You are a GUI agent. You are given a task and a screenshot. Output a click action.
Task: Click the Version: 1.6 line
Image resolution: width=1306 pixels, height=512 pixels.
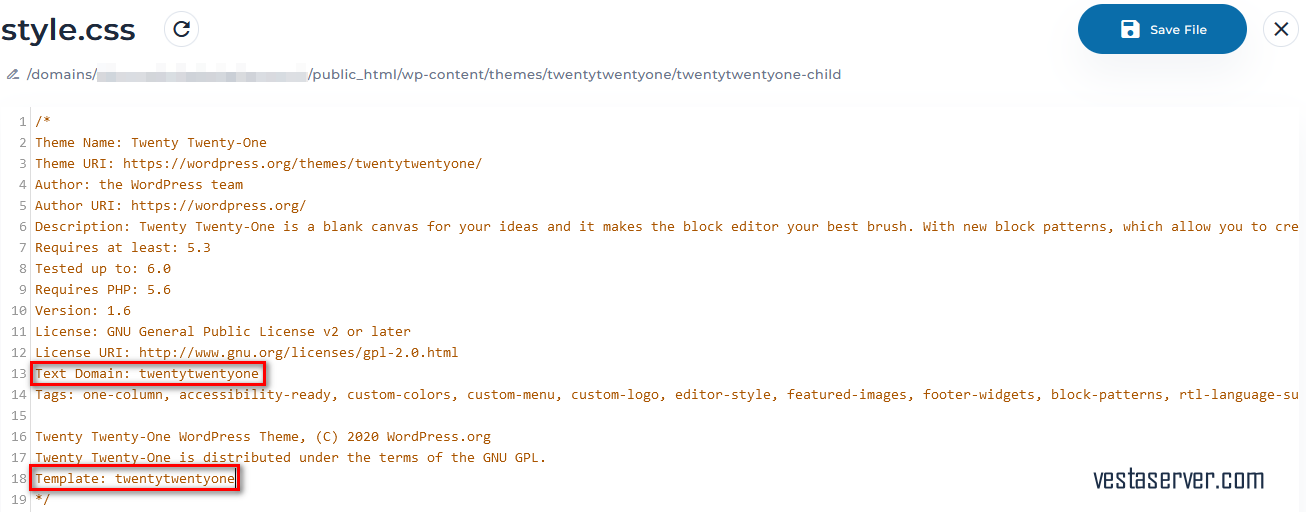(83, 310)
